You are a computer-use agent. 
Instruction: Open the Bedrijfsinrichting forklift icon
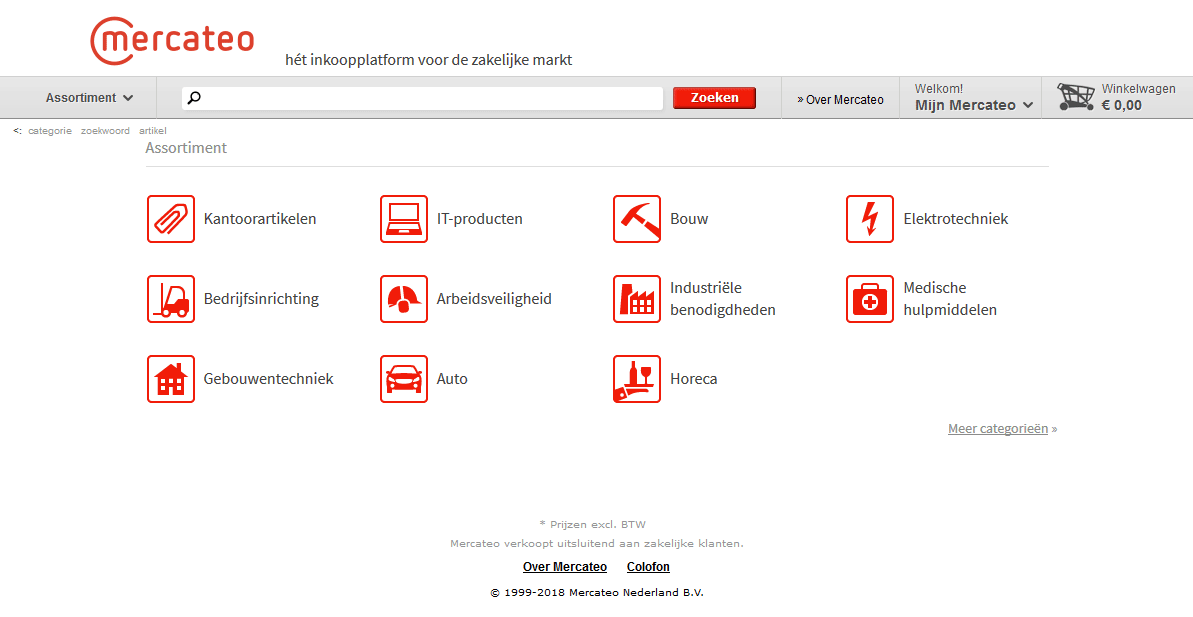tap(170, 299)
